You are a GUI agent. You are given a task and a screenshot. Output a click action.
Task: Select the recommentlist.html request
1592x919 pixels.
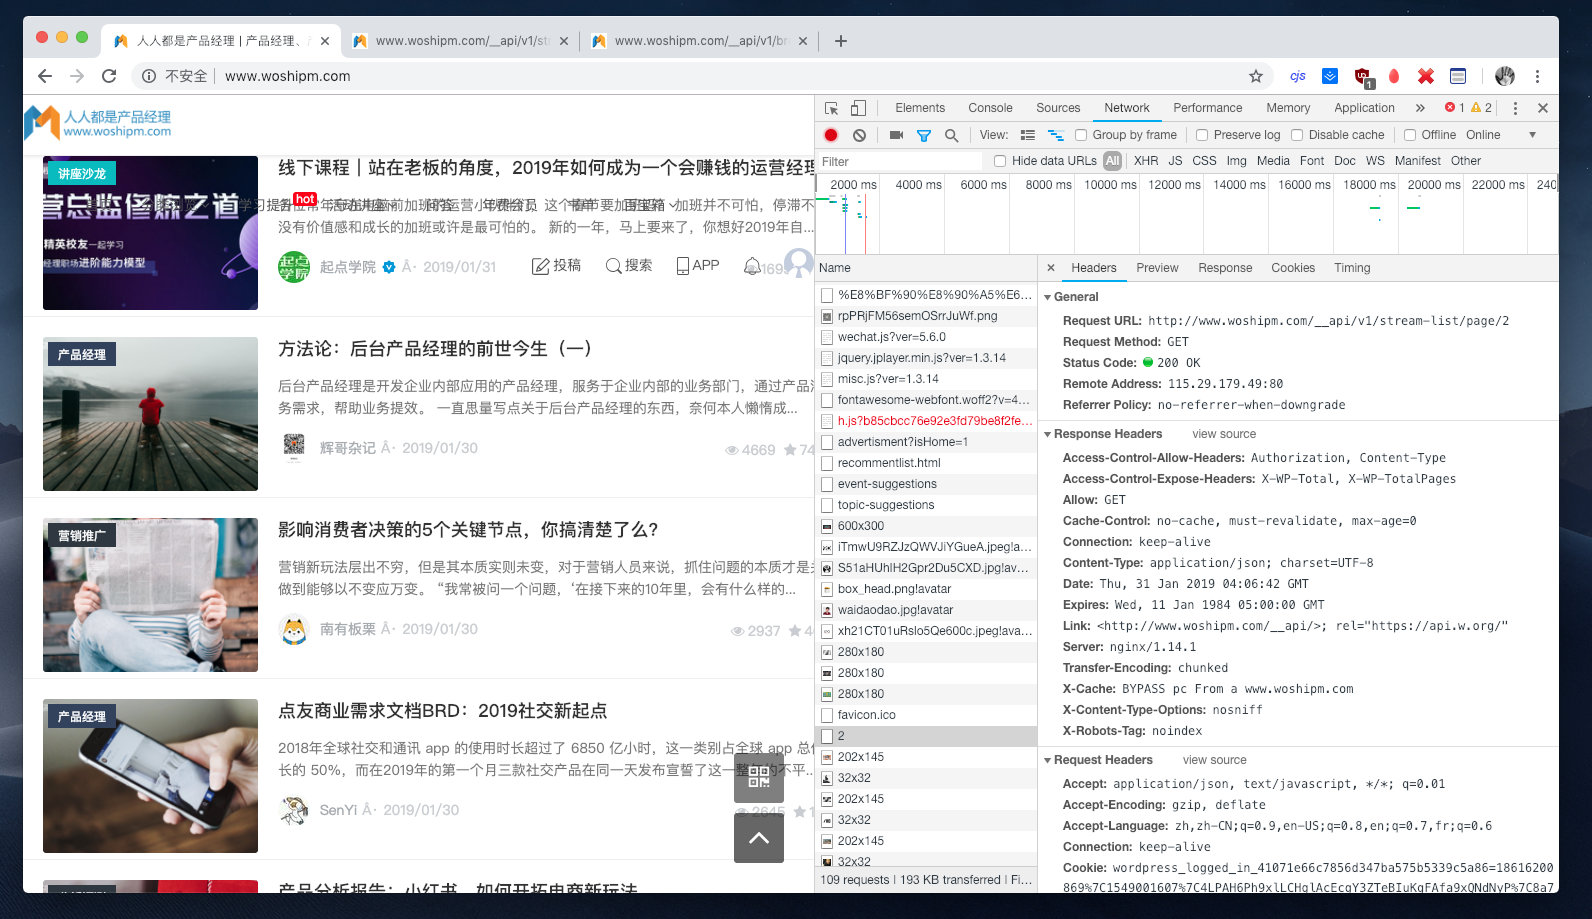[x=926, y=463]
